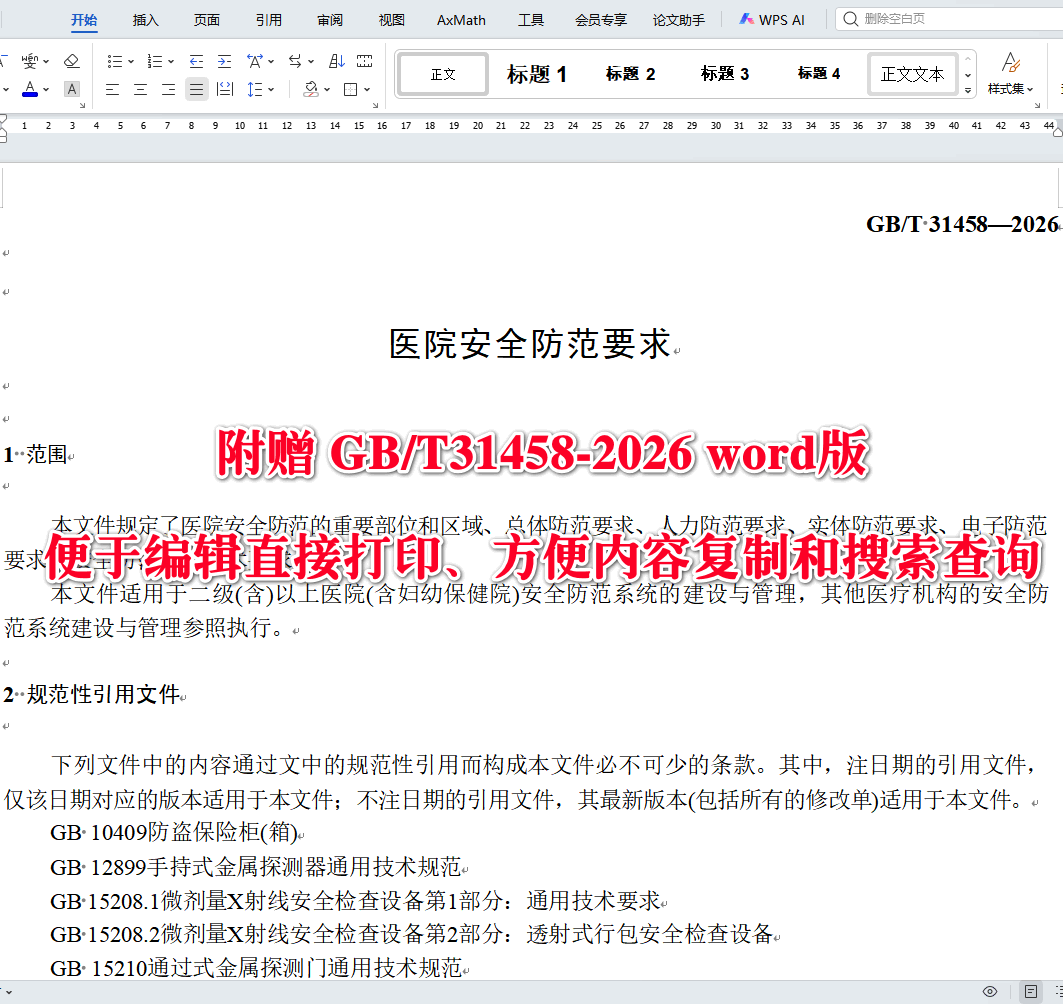Screen dimensions: 1063x1004
Task: Decrease paragraph indent
Action: coord(196,61)
